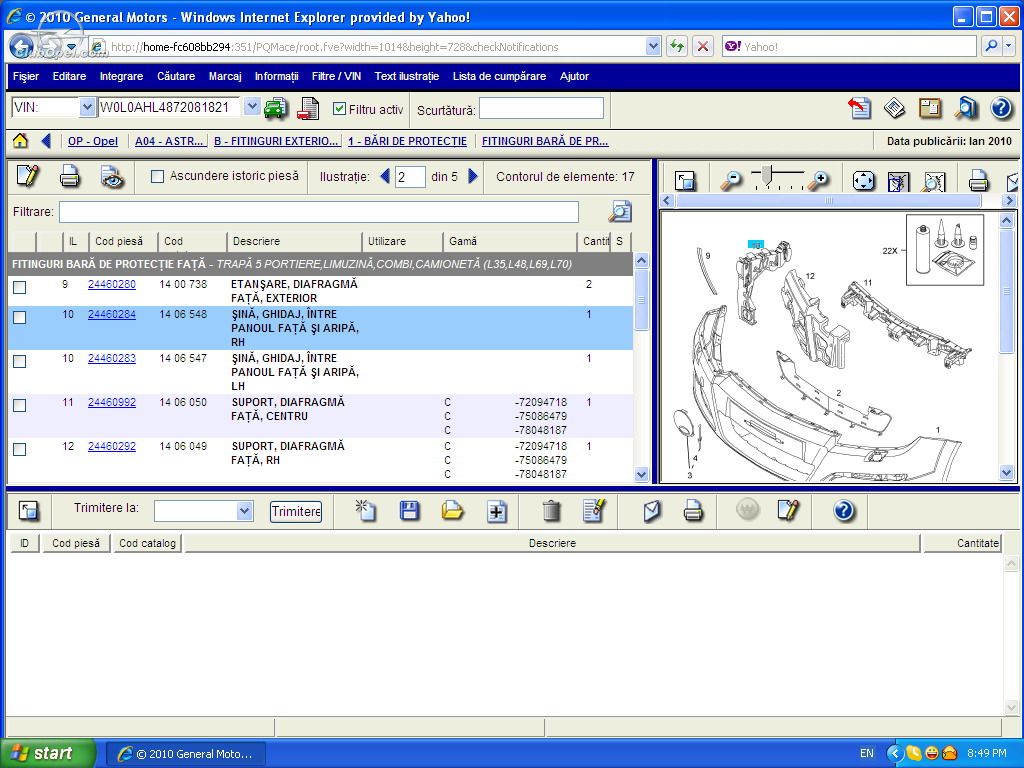The height and width of the screenshot is (768, 1024).
Task: Open the Windows start button
Action: (x=48, y=753)
